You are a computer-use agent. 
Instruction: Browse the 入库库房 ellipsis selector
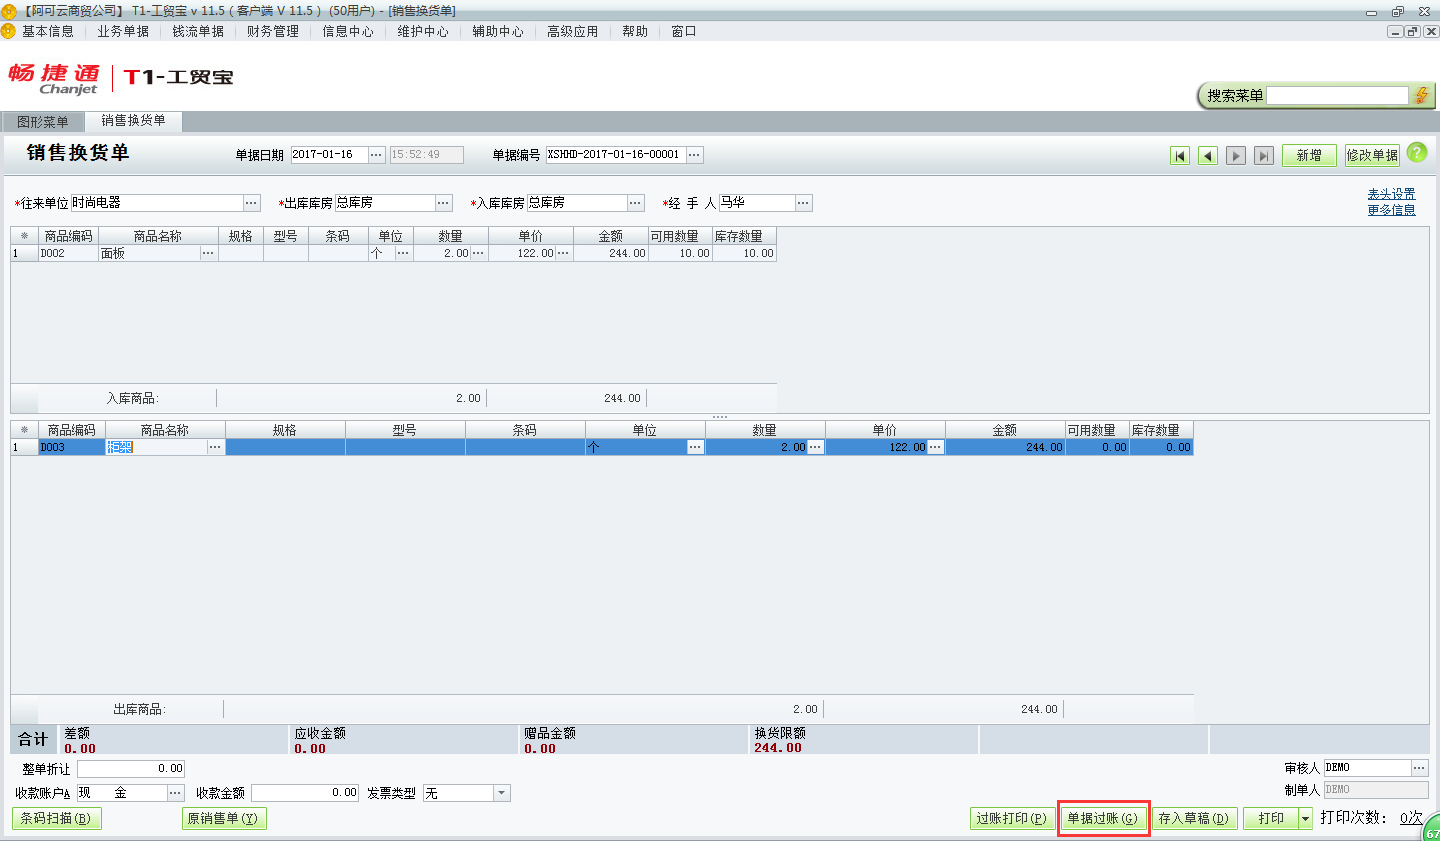tap(634, 202)
